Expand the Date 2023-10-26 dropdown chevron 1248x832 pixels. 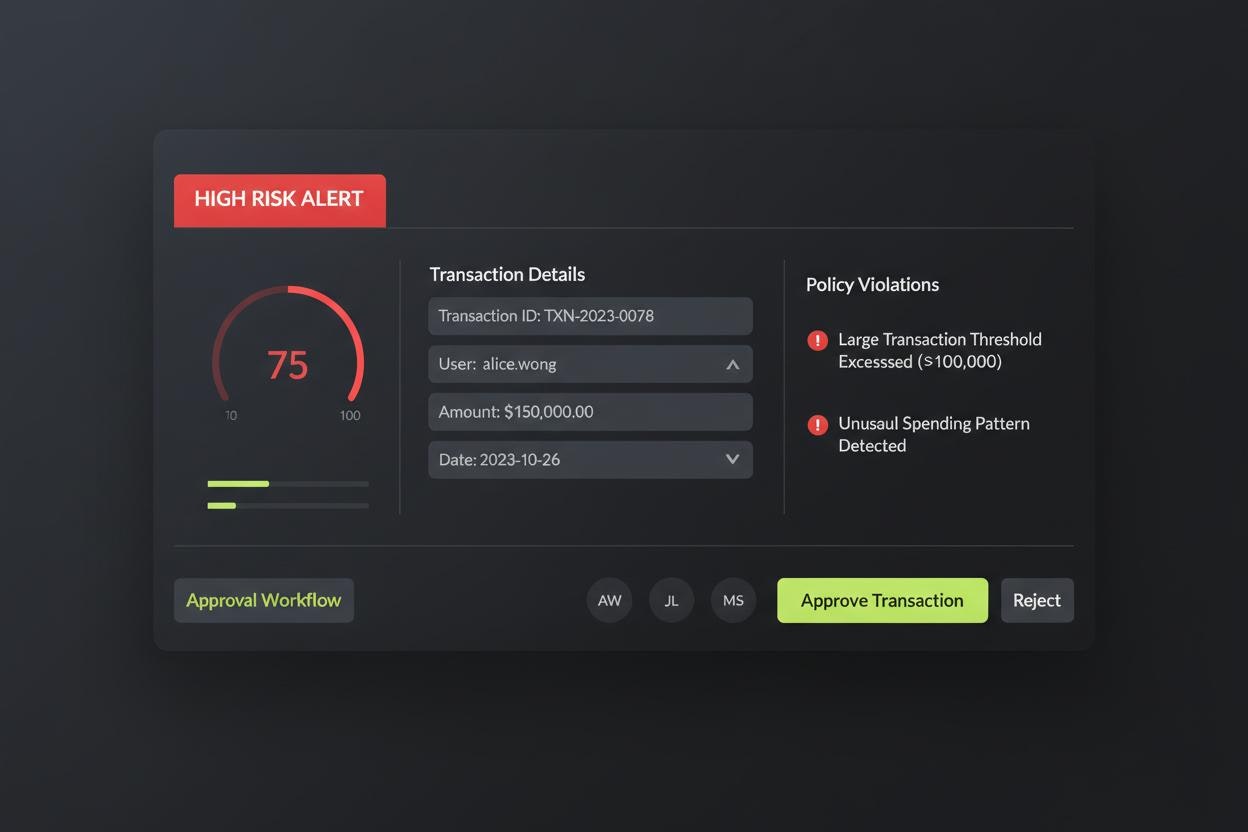732,459
